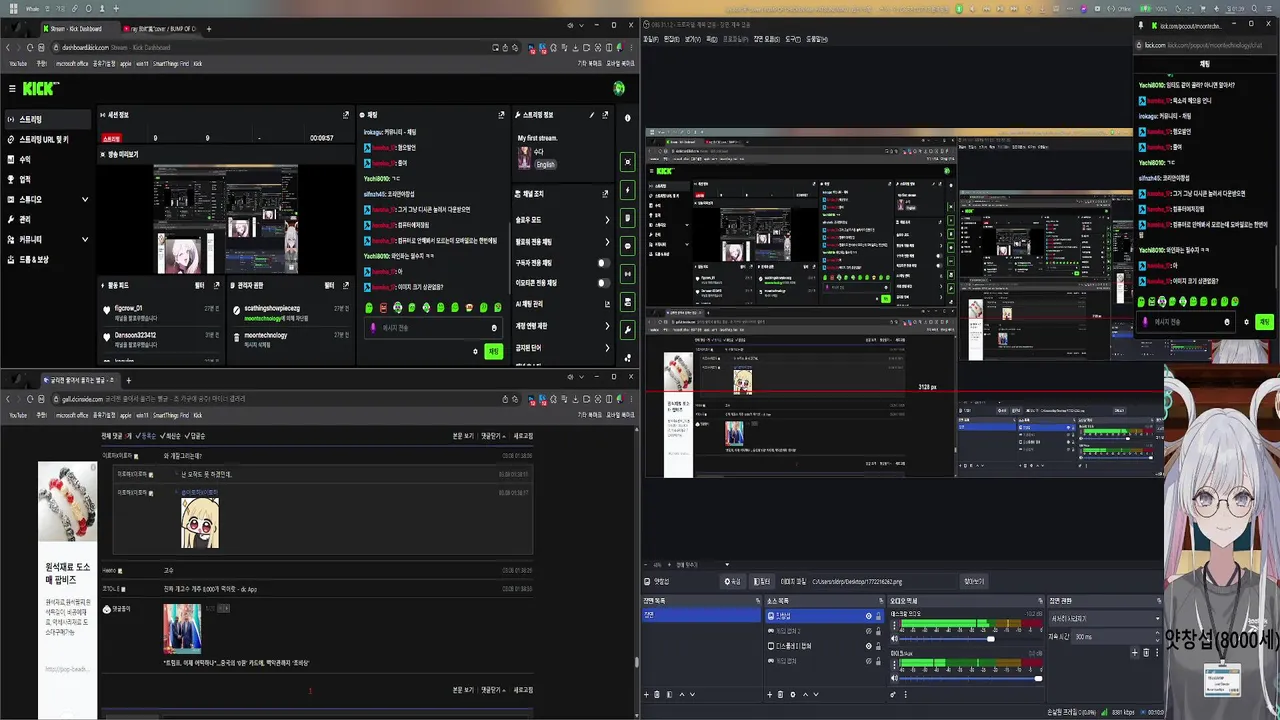Collapse comments with top 댓글닫기 toggle
This screenshot has height=720, width=1280.
[x=493, y=436]
